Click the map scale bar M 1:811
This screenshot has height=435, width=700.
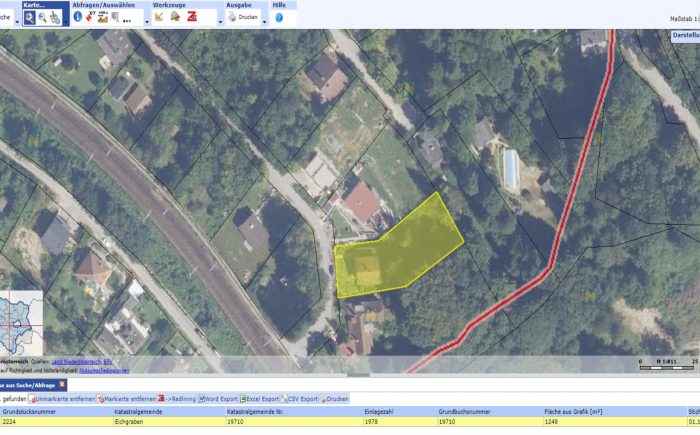tap(667, 364)
